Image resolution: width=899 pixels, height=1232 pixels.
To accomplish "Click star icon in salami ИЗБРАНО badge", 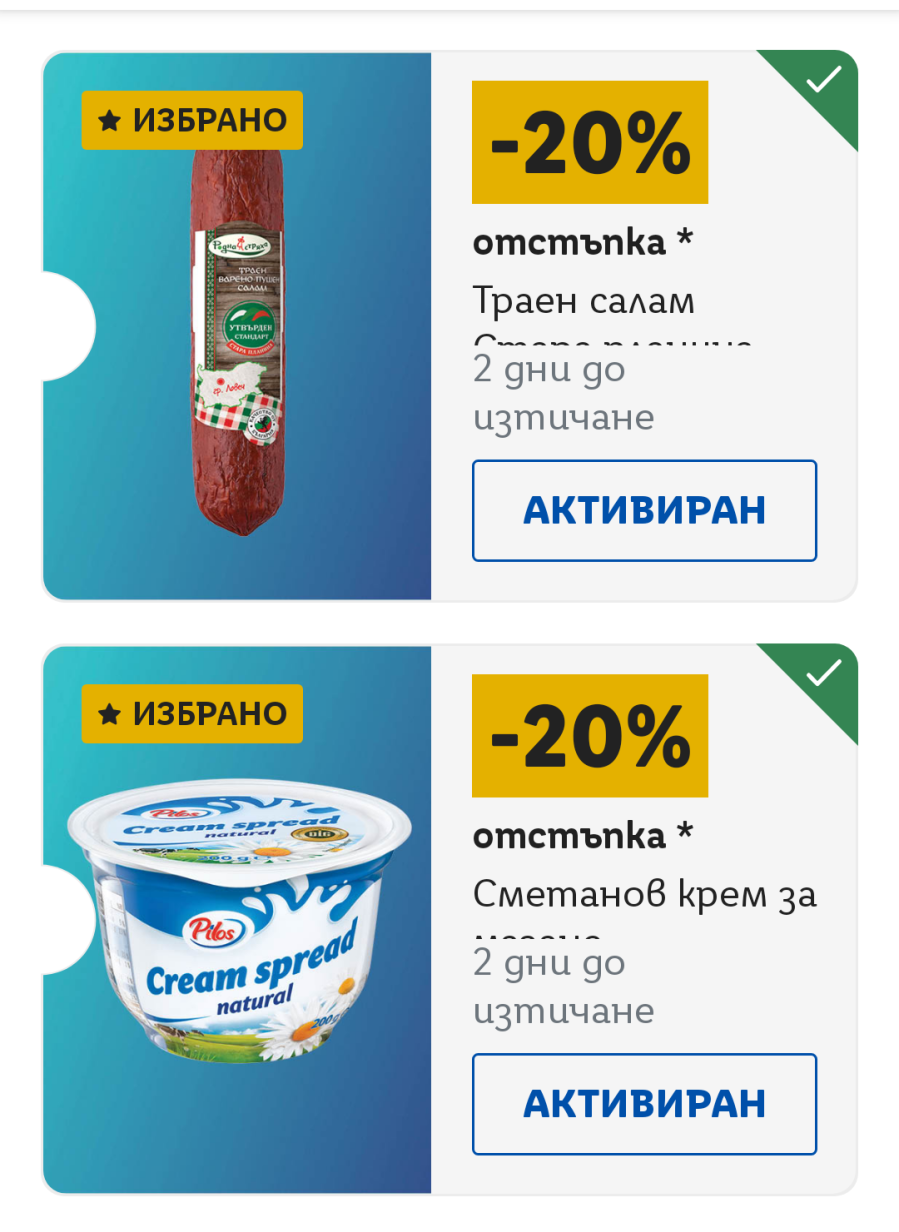I will 110,121.
